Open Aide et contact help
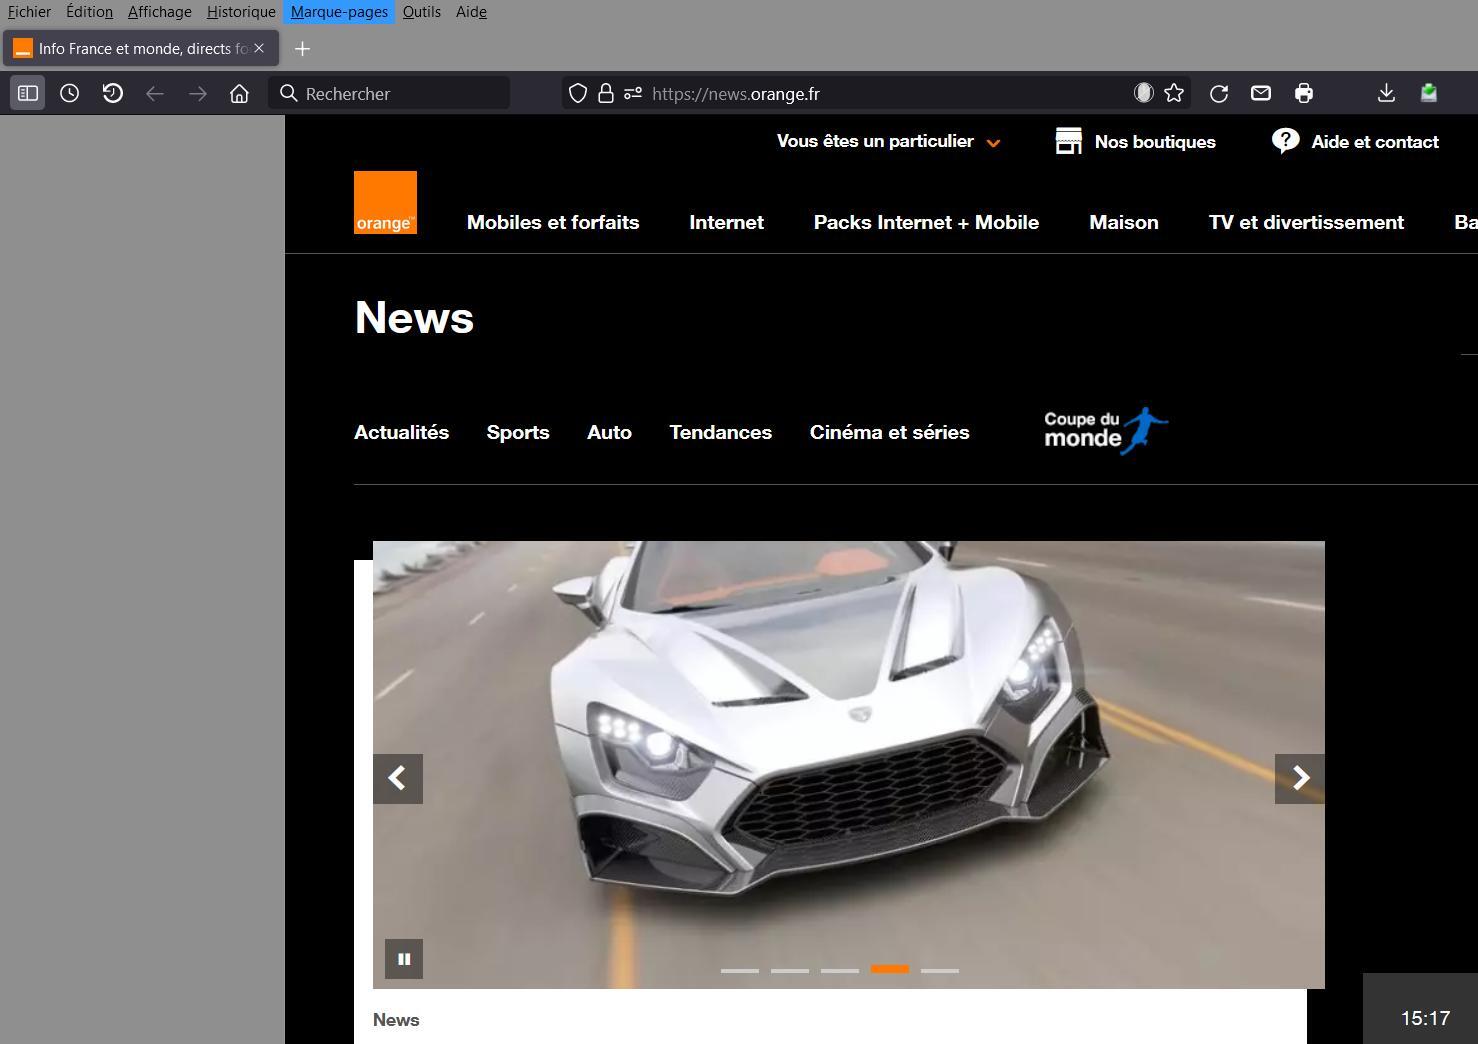The image size is (1478, 1044). click(x=1355, y=141)
